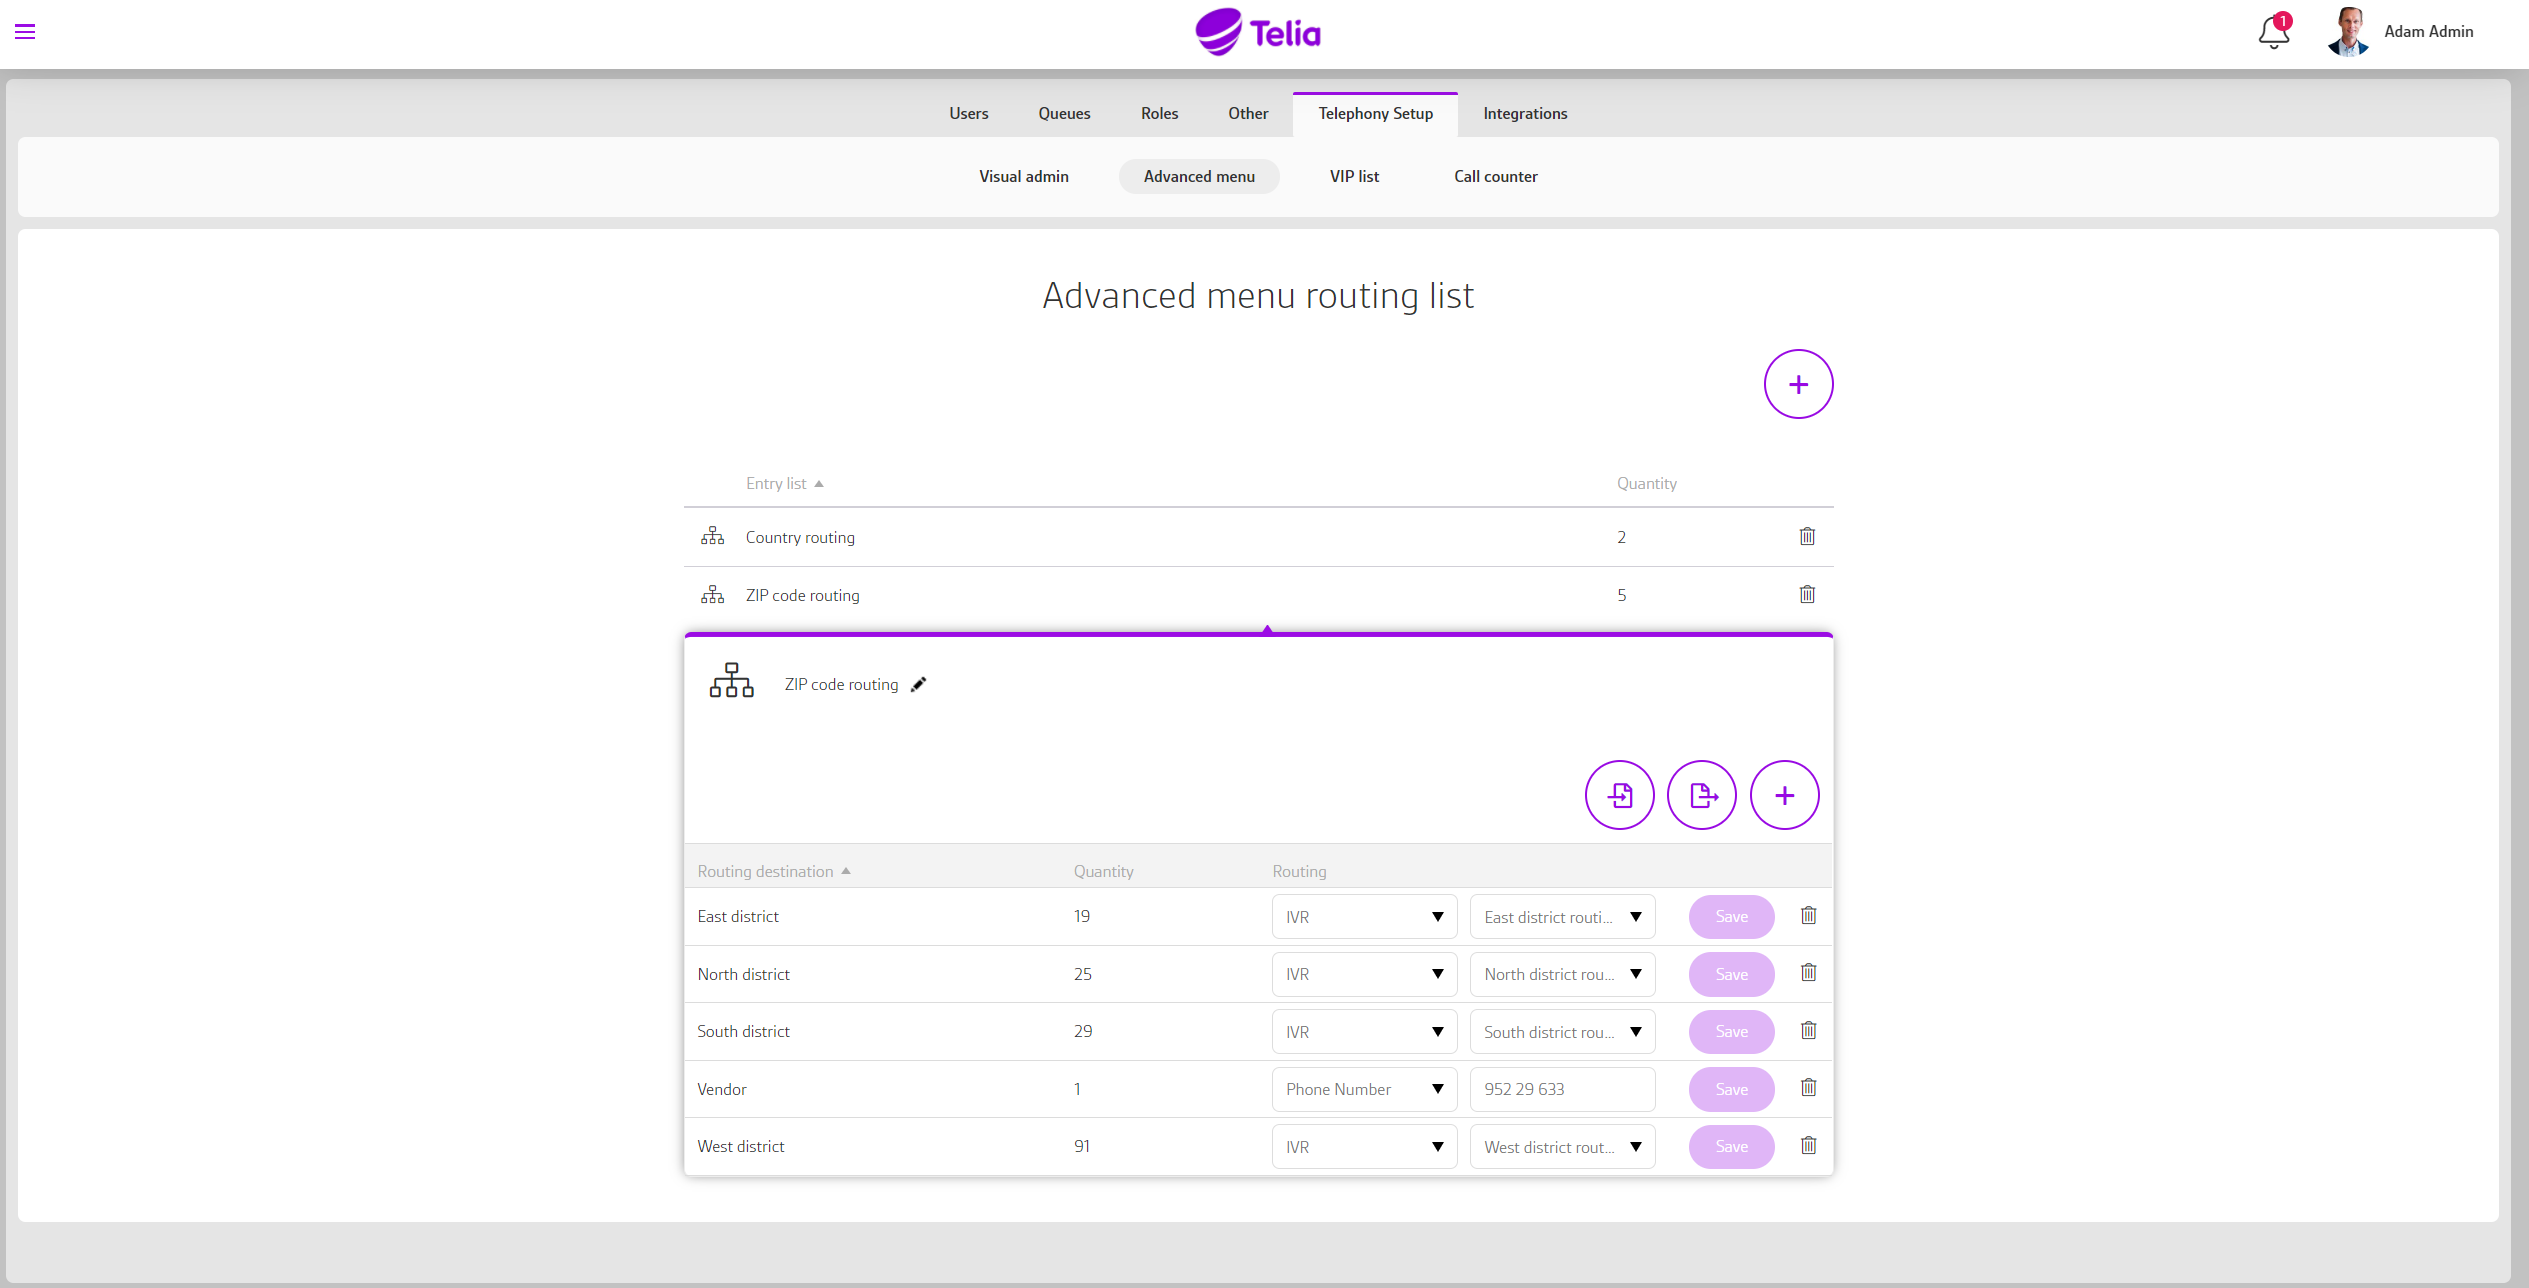Delete the North district row
The image size is (2529, 1288).
(1808, 973)
